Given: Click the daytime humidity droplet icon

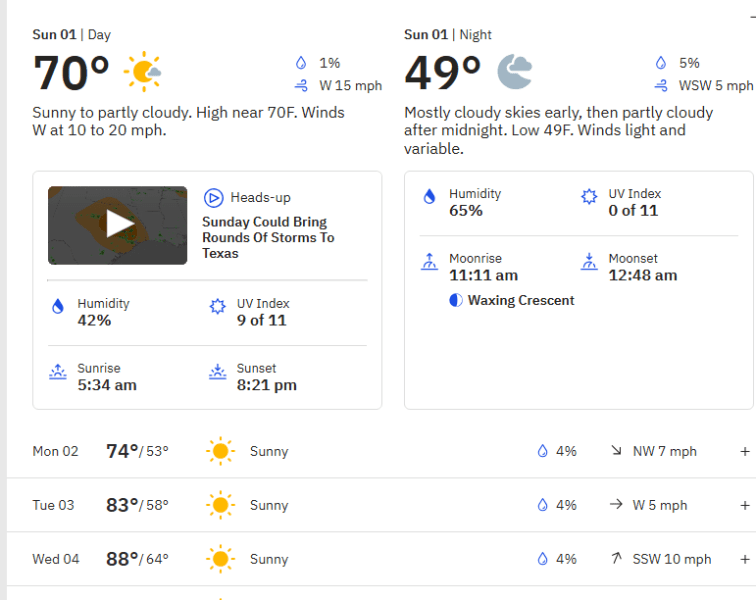Looking at the screenshot, I should 58,307.
